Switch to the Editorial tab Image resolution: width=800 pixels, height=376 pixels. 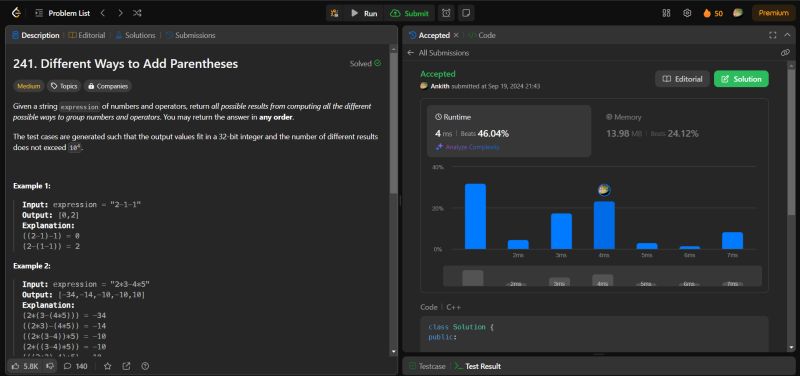(x=87, y=35)
